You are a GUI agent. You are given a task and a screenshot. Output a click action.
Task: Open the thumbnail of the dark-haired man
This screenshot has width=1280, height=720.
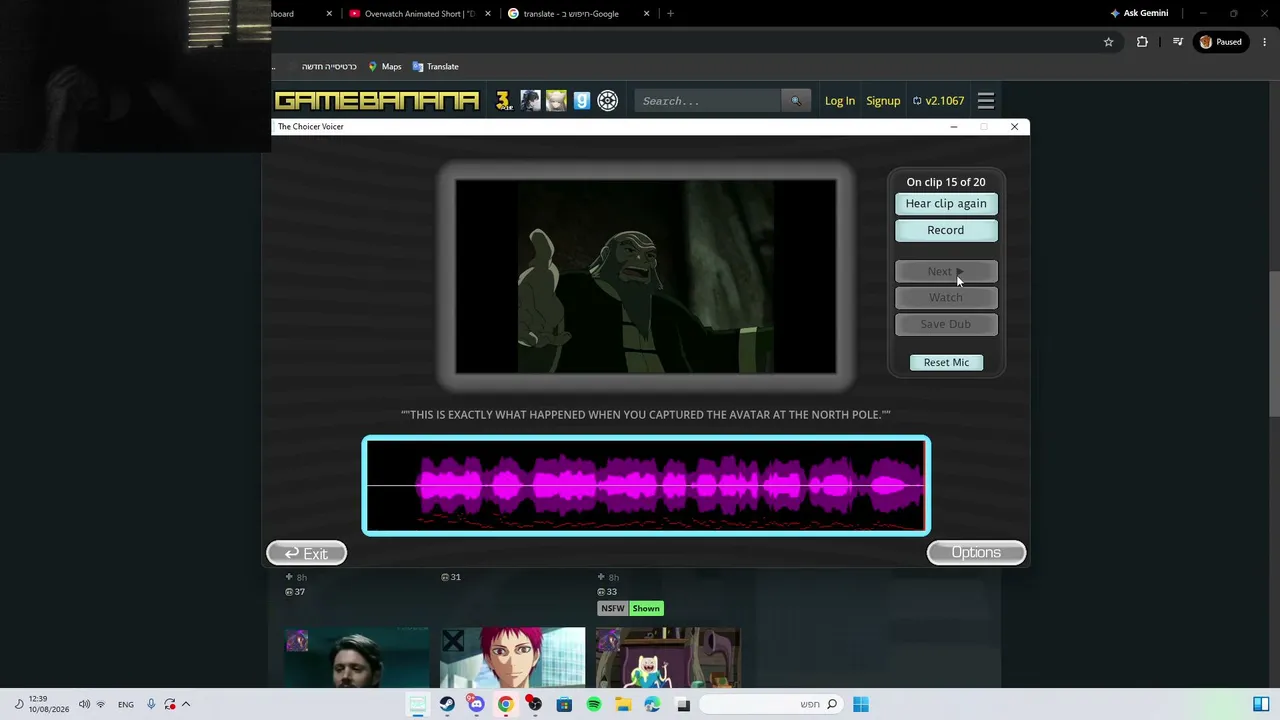click(x=357, y=657)
